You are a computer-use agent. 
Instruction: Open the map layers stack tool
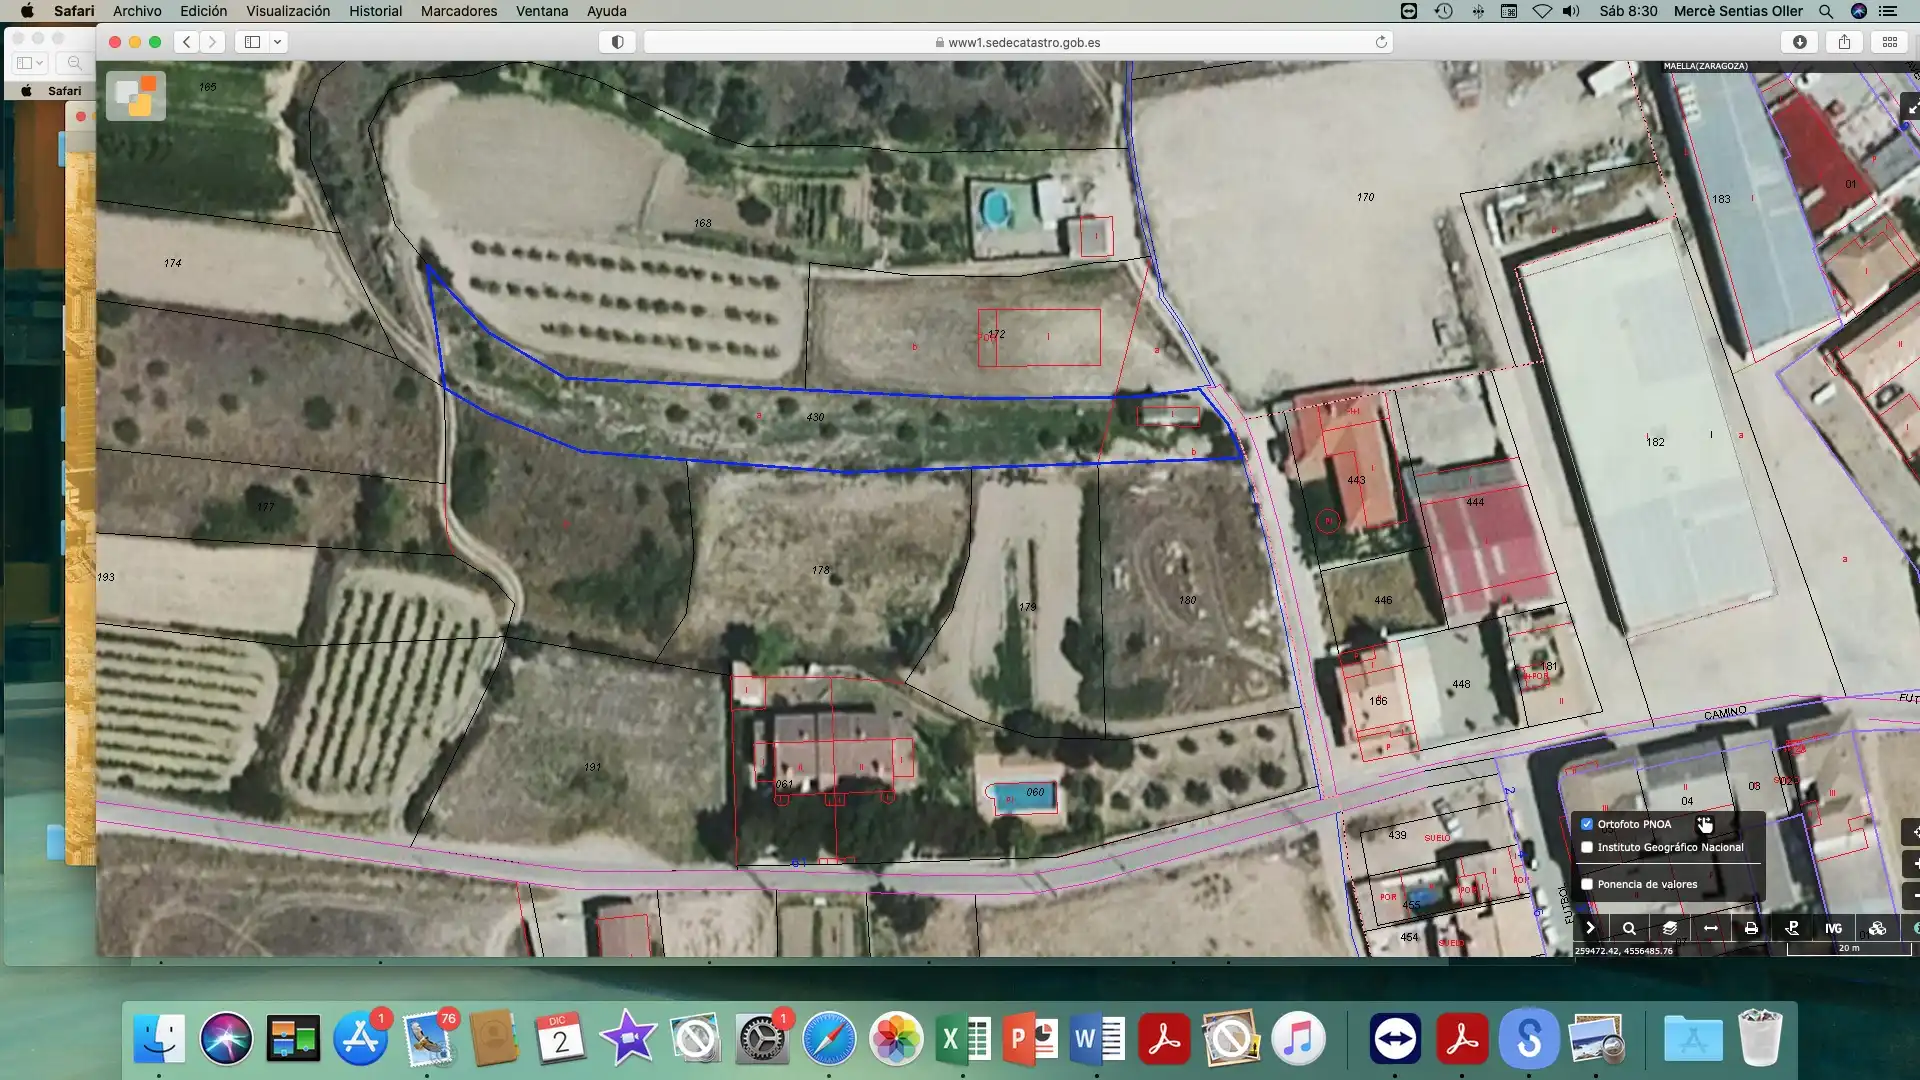tap(1670, 928)
